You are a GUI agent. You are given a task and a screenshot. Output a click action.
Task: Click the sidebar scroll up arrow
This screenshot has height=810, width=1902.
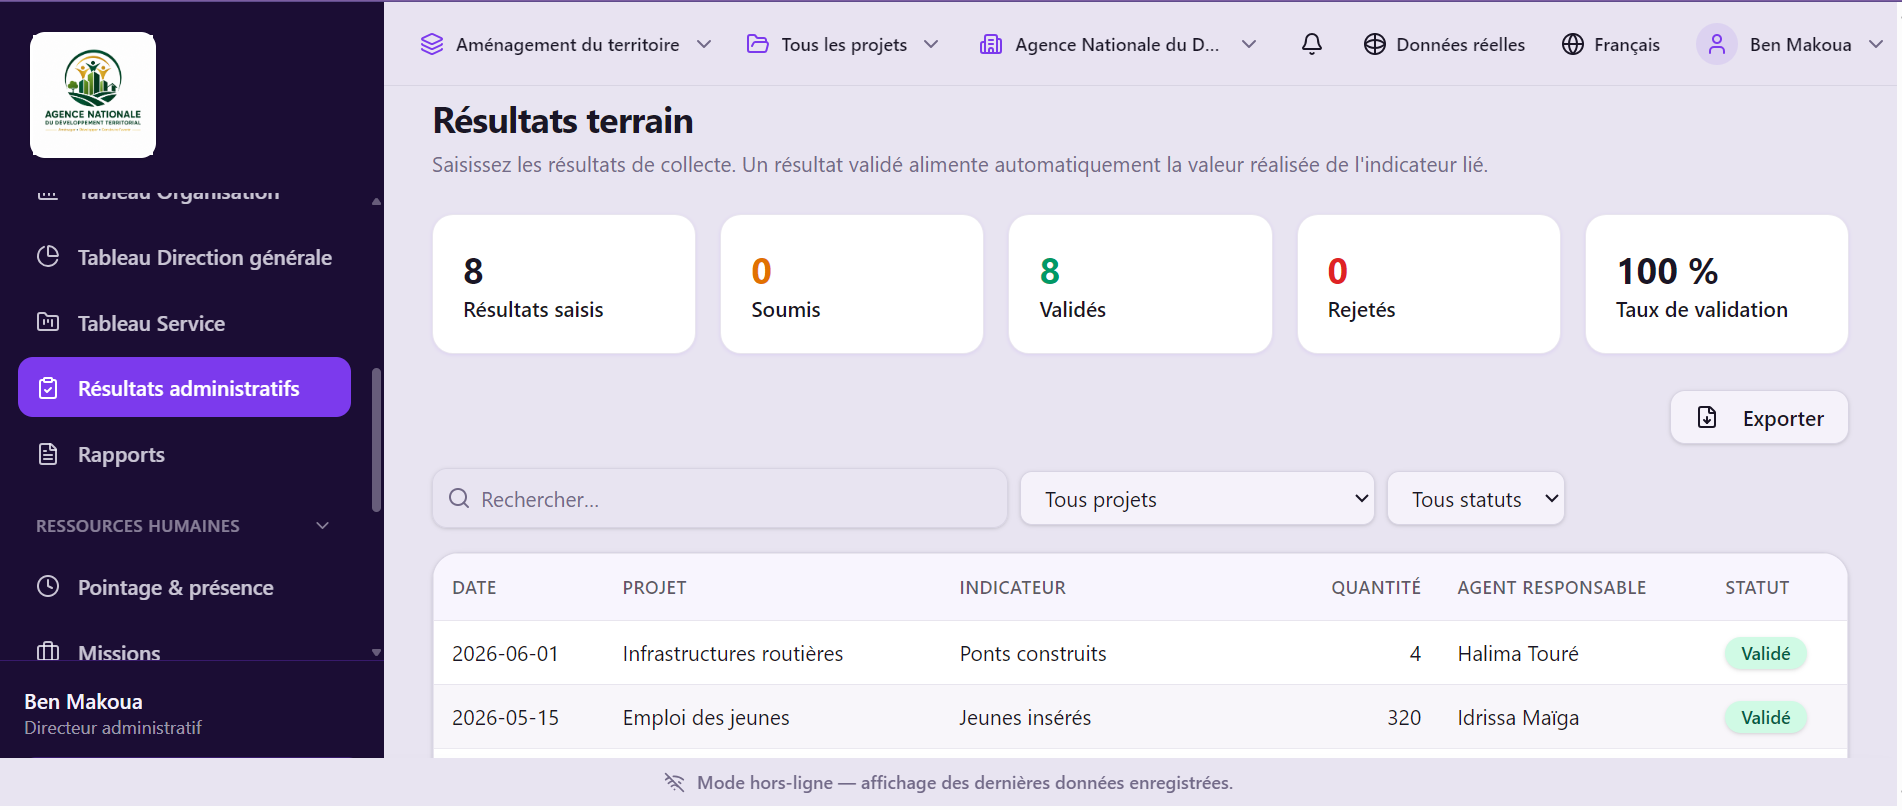376,201
